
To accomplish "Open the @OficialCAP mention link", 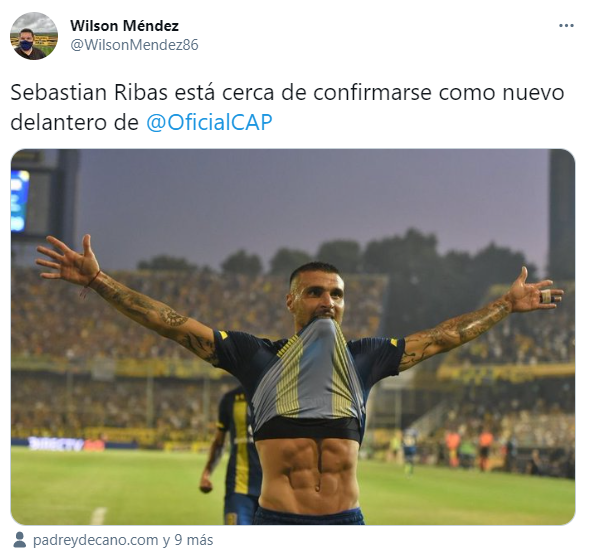I will (x=209, y=123).
